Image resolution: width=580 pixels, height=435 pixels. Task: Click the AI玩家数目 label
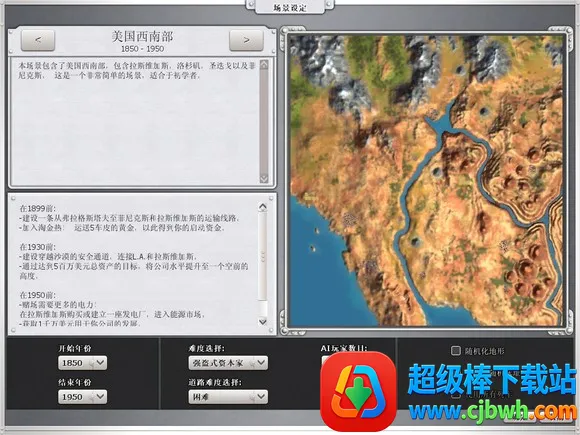coord(344,348)
